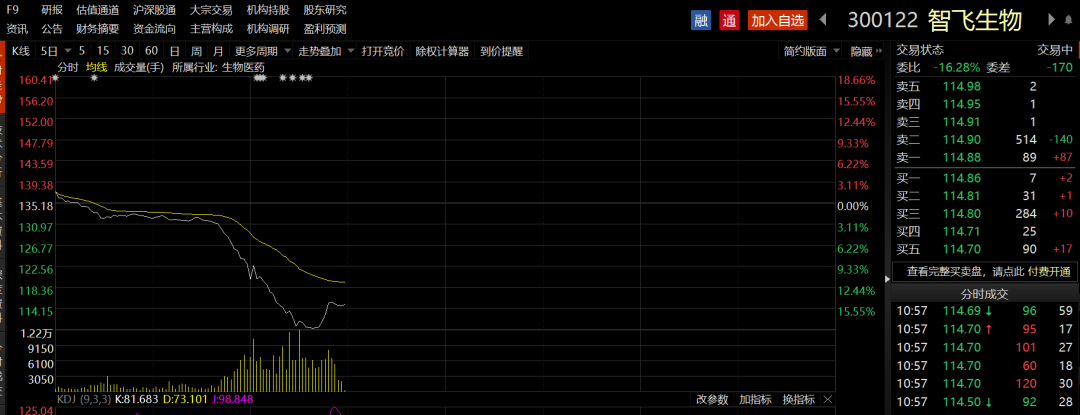
Task: Click the 加入自选 add to watchlist button
Action: pos(777,20)
